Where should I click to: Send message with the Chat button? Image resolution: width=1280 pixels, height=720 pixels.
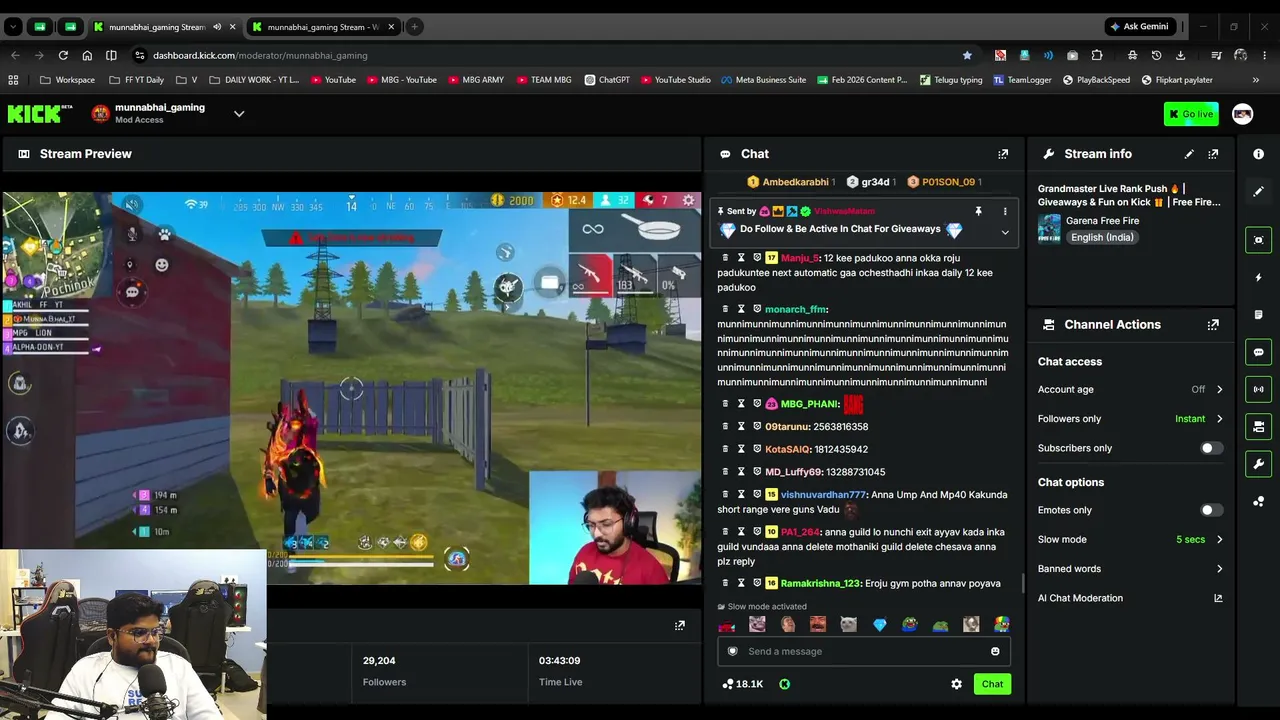click(992, 684)
